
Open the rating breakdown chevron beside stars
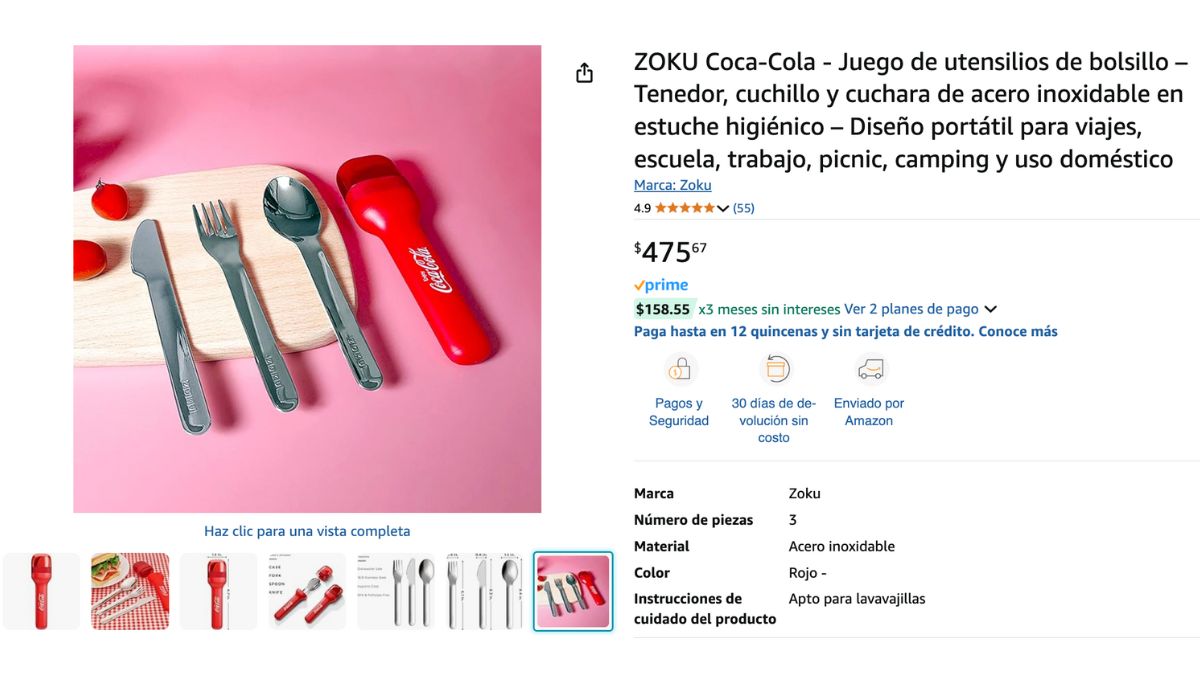[x=723, y=209]
